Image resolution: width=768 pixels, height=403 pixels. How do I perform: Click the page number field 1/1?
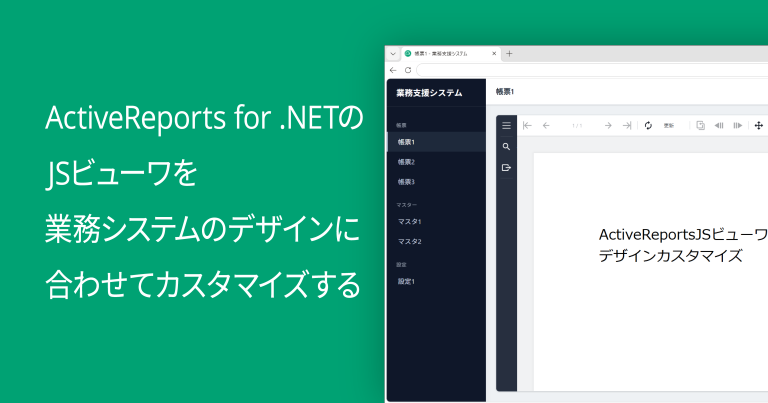[x=577, y=126]
